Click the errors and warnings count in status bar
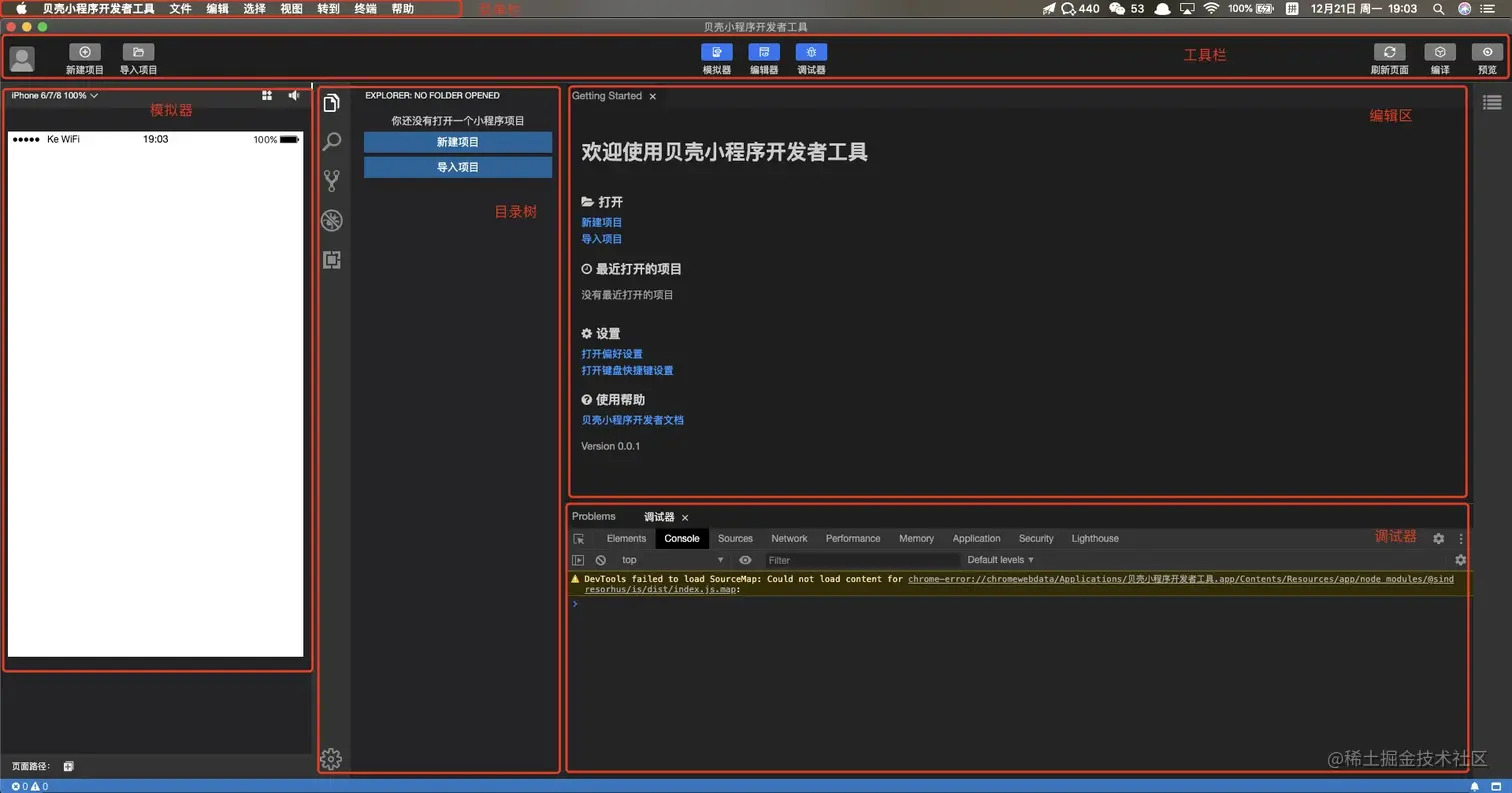 click(x=30, y=786)
